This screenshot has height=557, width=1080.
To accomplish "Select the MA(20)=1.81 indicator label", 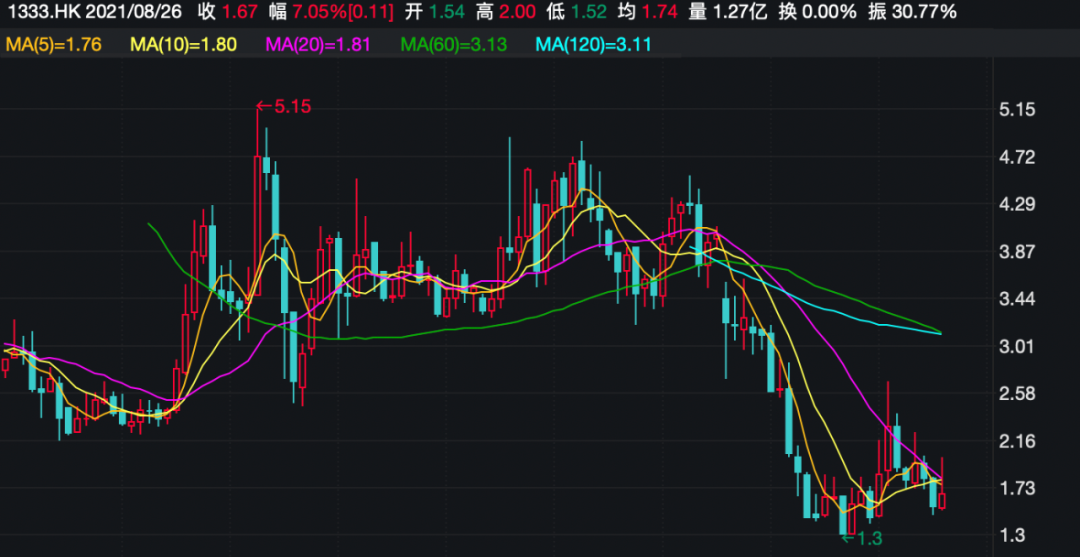I will [318, 45].
